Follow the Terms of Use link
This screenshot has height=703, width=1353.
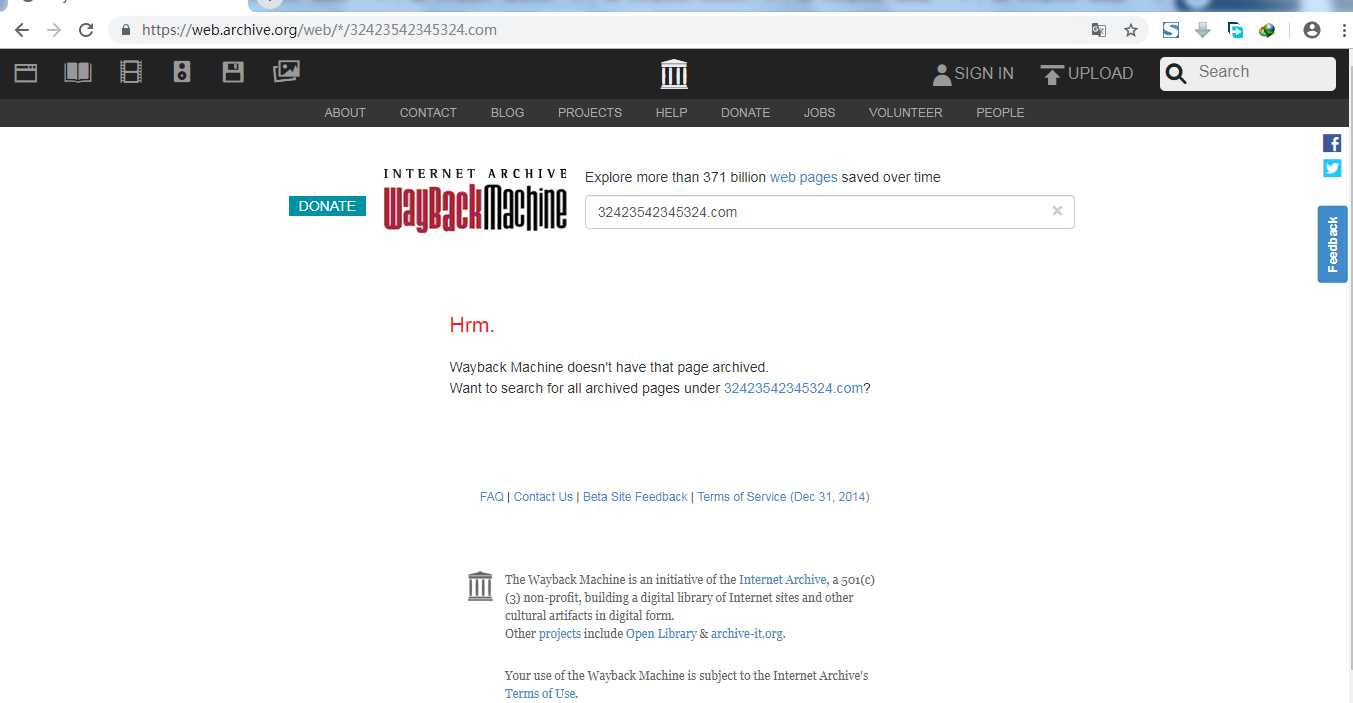click(540, 694)
